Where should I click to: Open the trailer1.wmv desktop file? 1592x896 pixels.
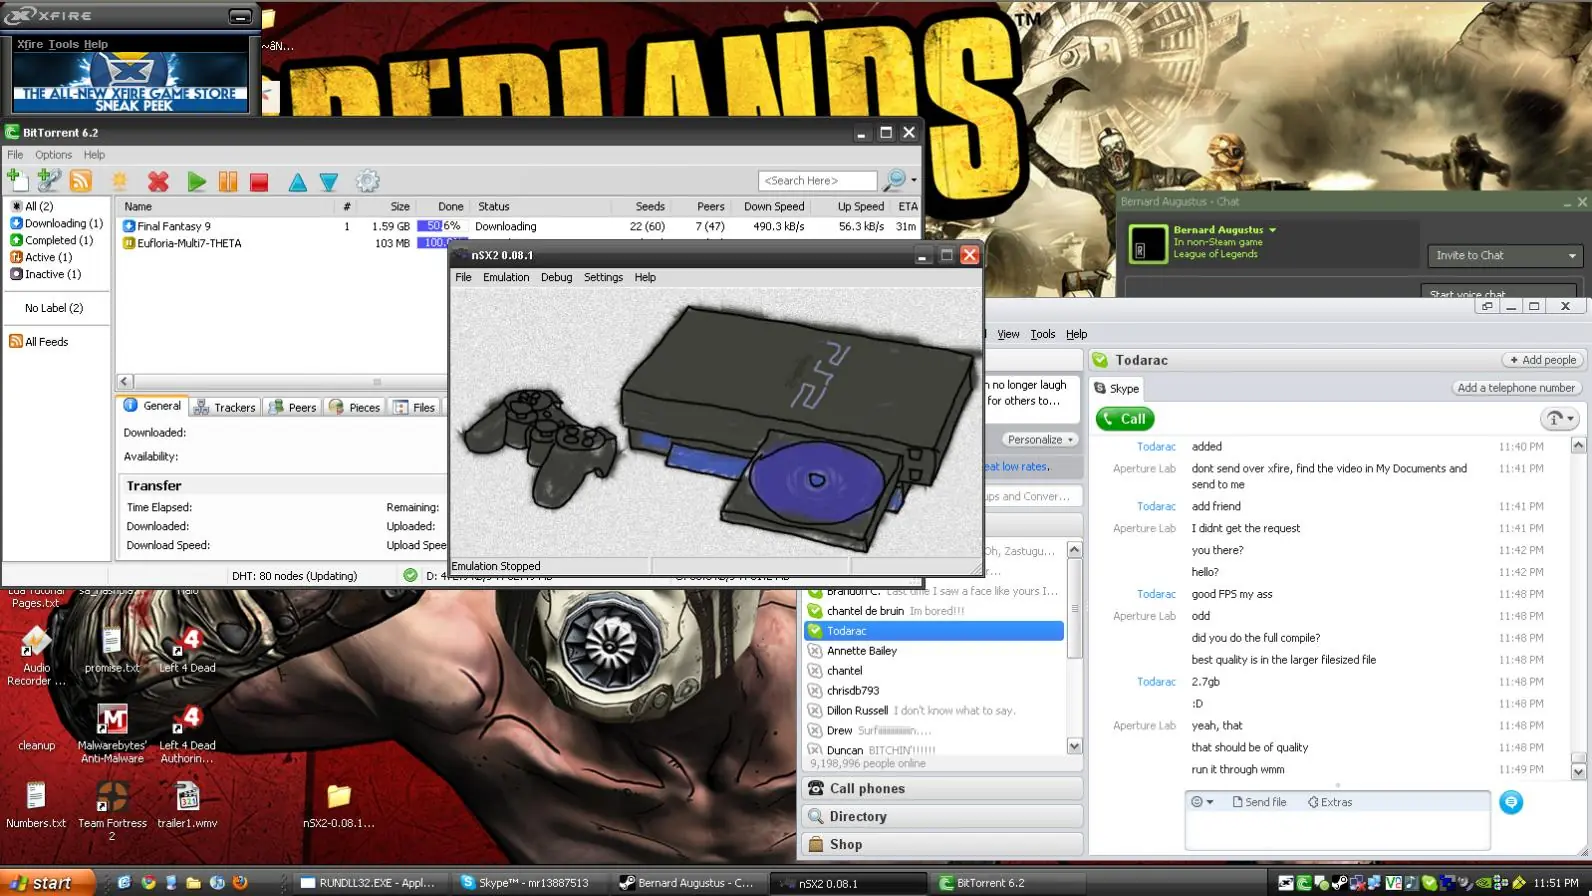coord(187,806)
